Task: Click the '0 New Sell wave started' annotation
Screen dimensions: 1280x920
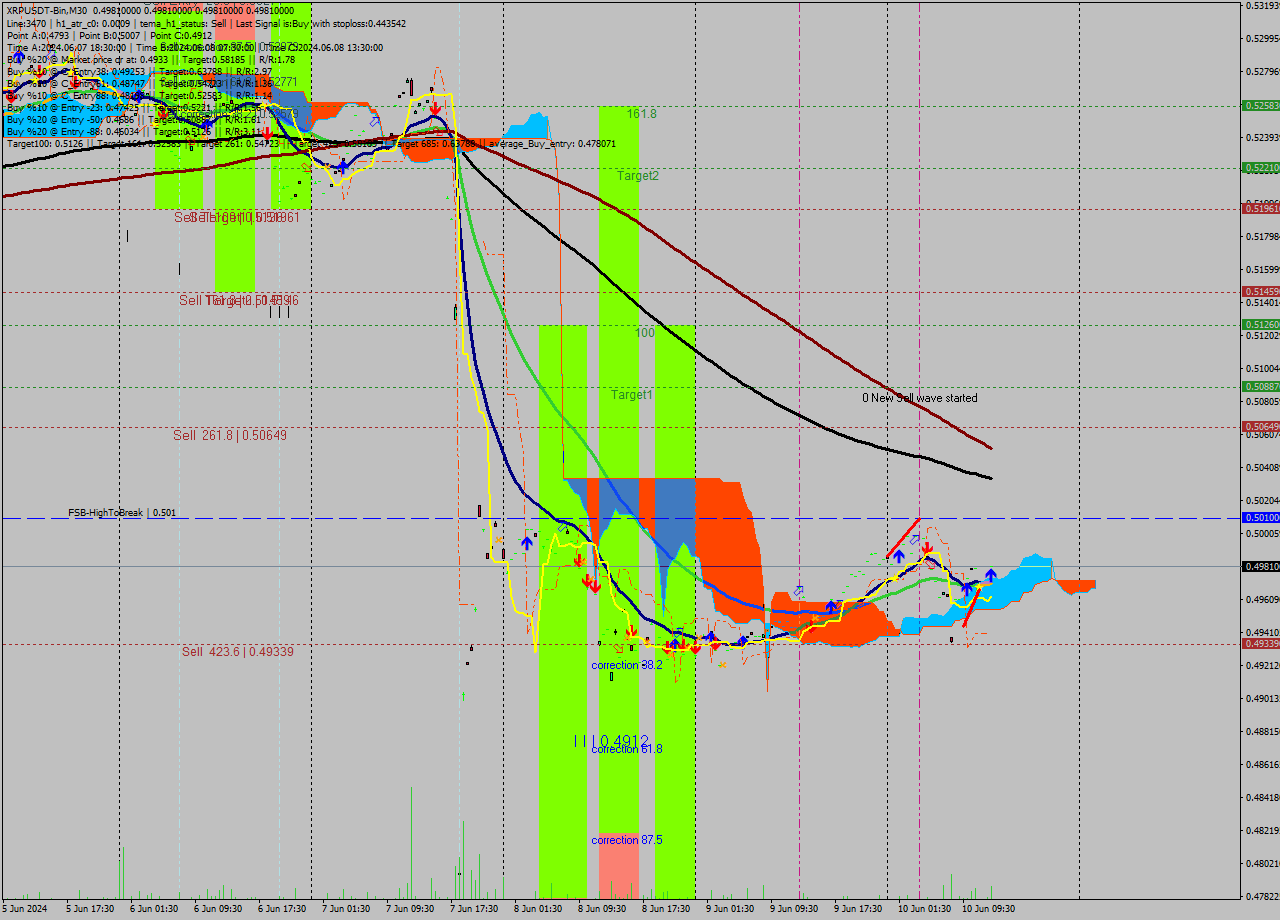Action: click(920, 398)
